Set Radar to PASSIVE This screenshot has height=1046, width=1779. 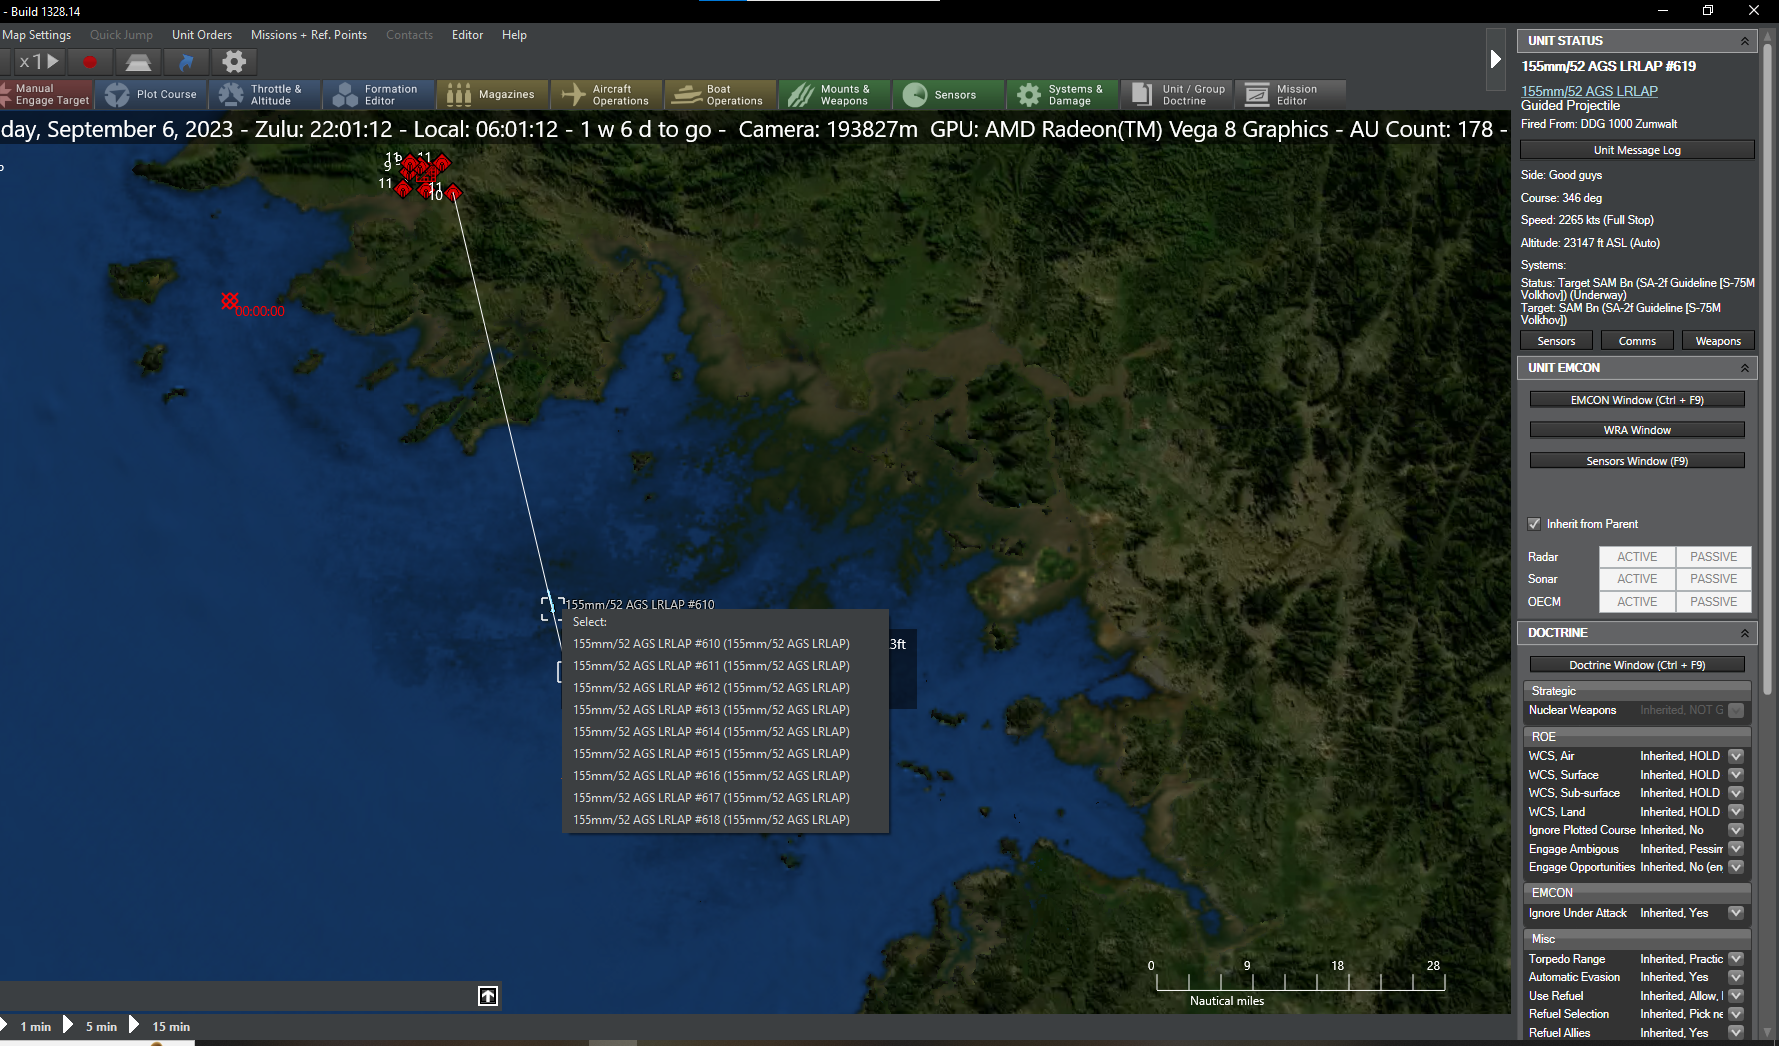(x=1714, y=557)
